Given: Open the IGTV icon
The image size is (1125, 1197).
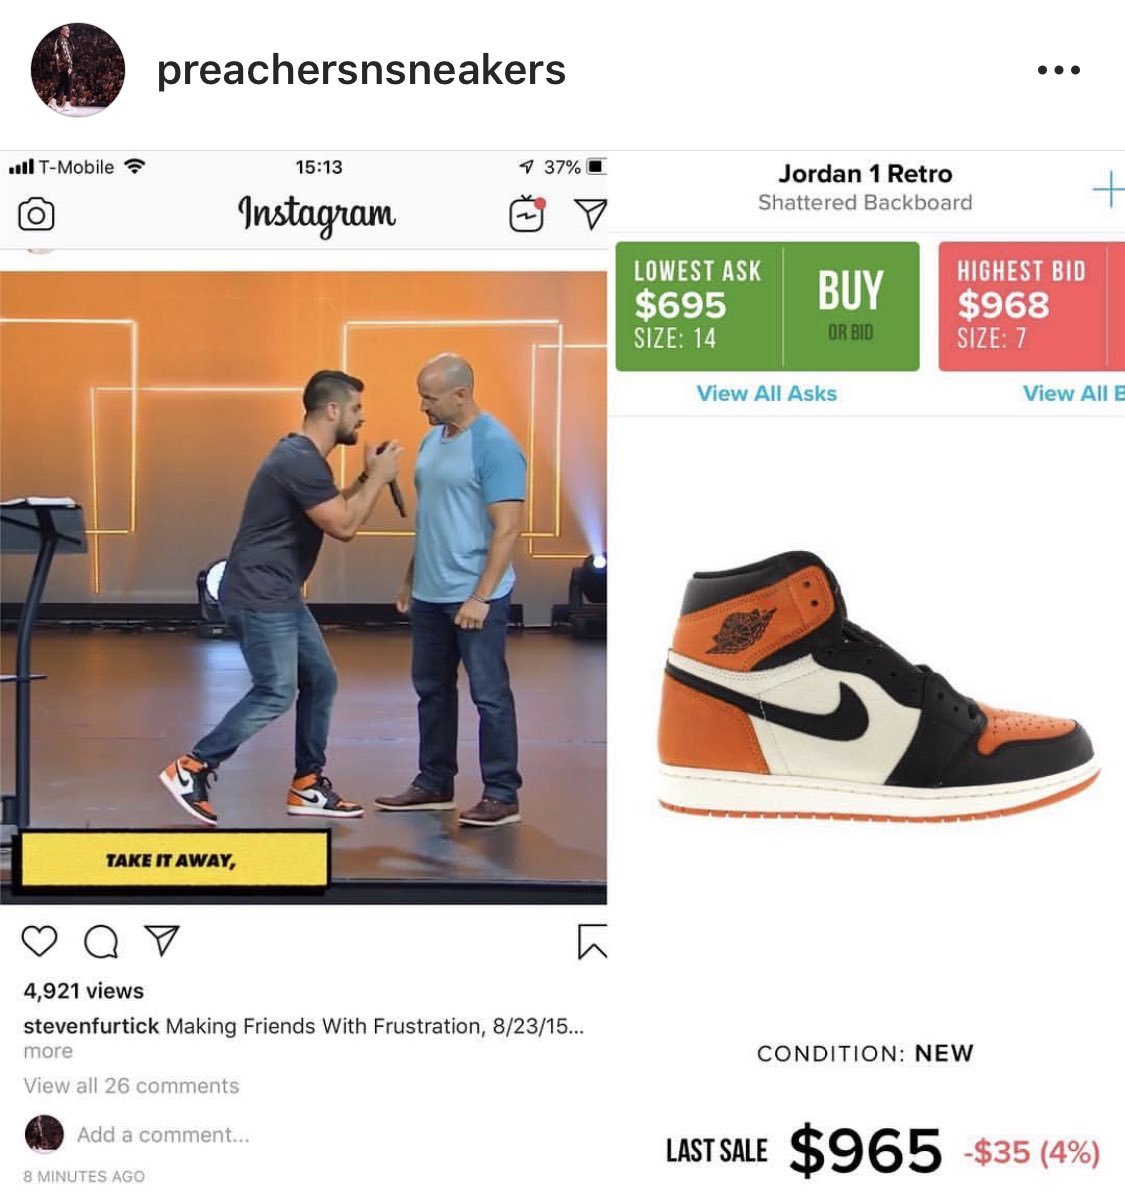Looking at the screenshot, I should (x=527, y=214).
